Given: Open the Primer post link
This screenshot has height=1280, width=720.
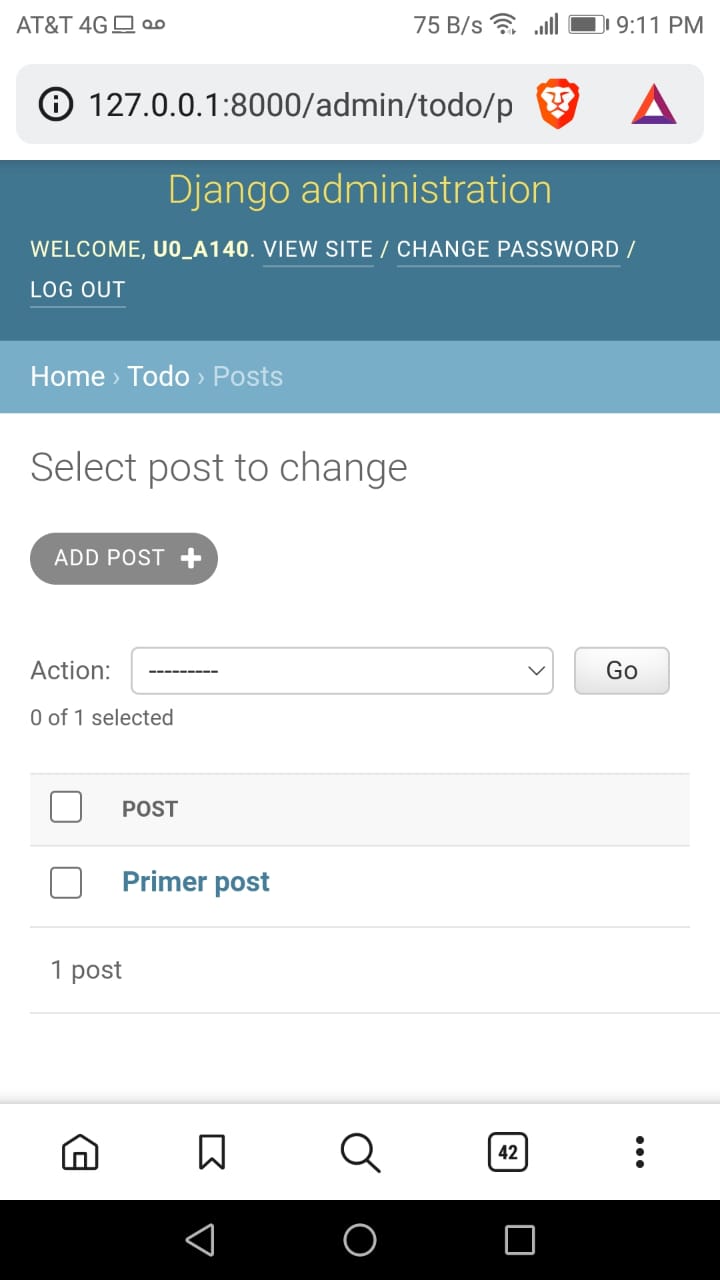Looking at the screenshot, I should point(196,882).
